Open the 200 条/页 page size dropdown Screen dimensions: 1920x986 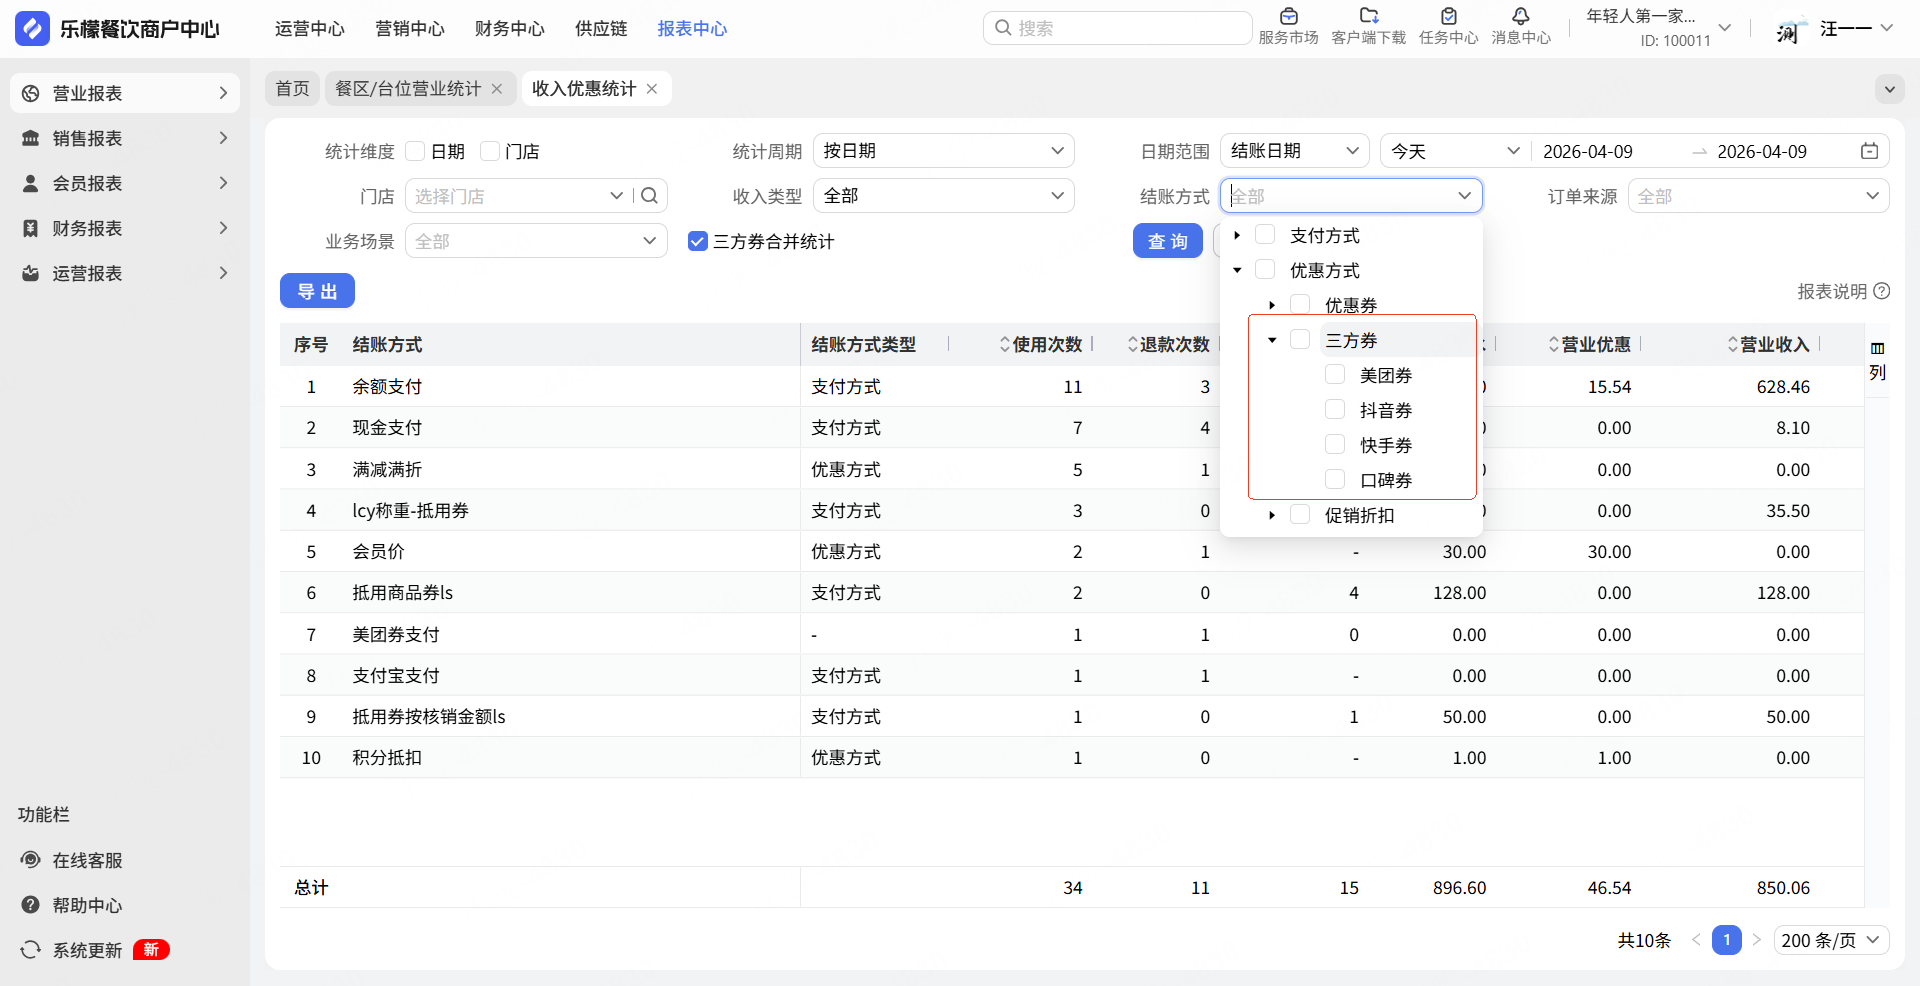(1831, 940)
